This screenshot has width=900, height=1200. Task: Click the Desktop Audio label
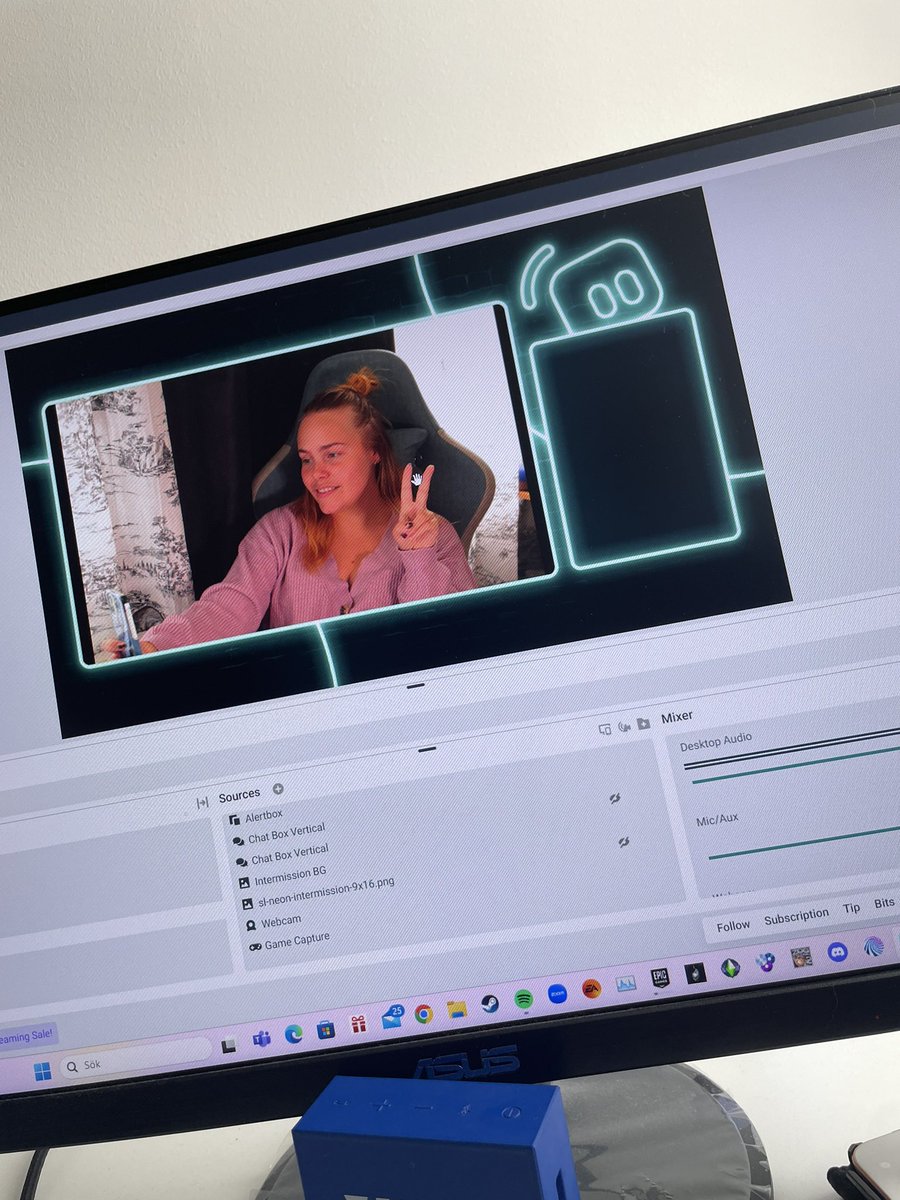[716, 742]
